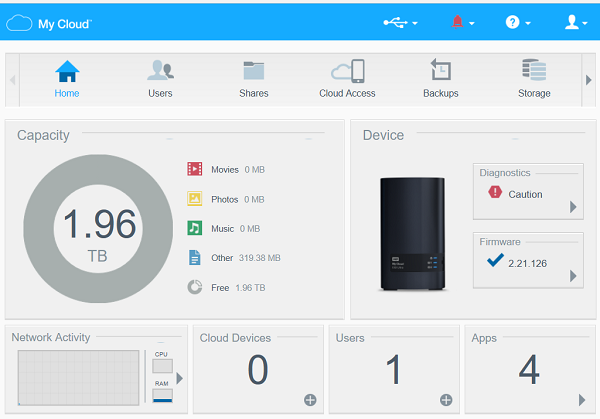Viewport: 600px width, 419px height.
Task: Click the Firmware checkmark icon
Action: point(495,261)
